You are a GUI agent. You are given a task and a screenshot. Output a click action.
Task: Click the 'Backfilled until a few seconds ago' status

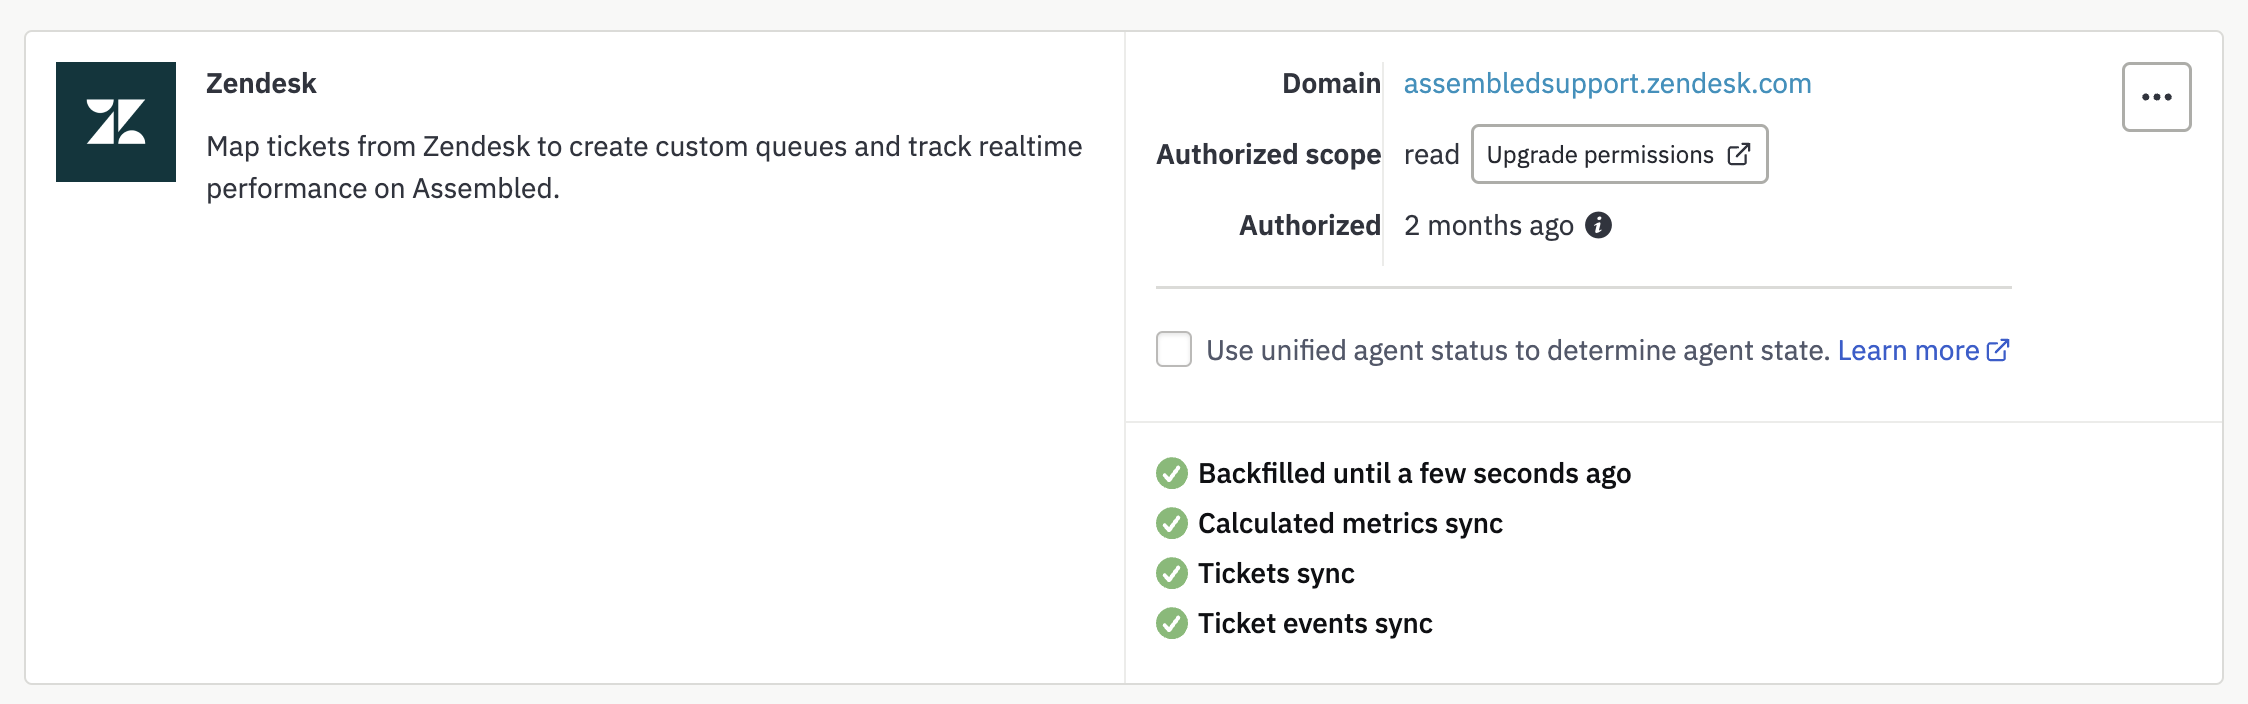pos(1414,473)
